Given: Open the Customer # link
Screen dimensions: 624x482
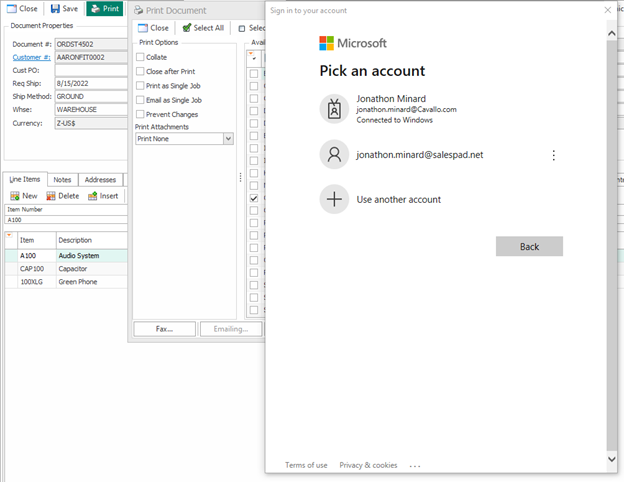Looking at the screenshot, I should point(29,58).
